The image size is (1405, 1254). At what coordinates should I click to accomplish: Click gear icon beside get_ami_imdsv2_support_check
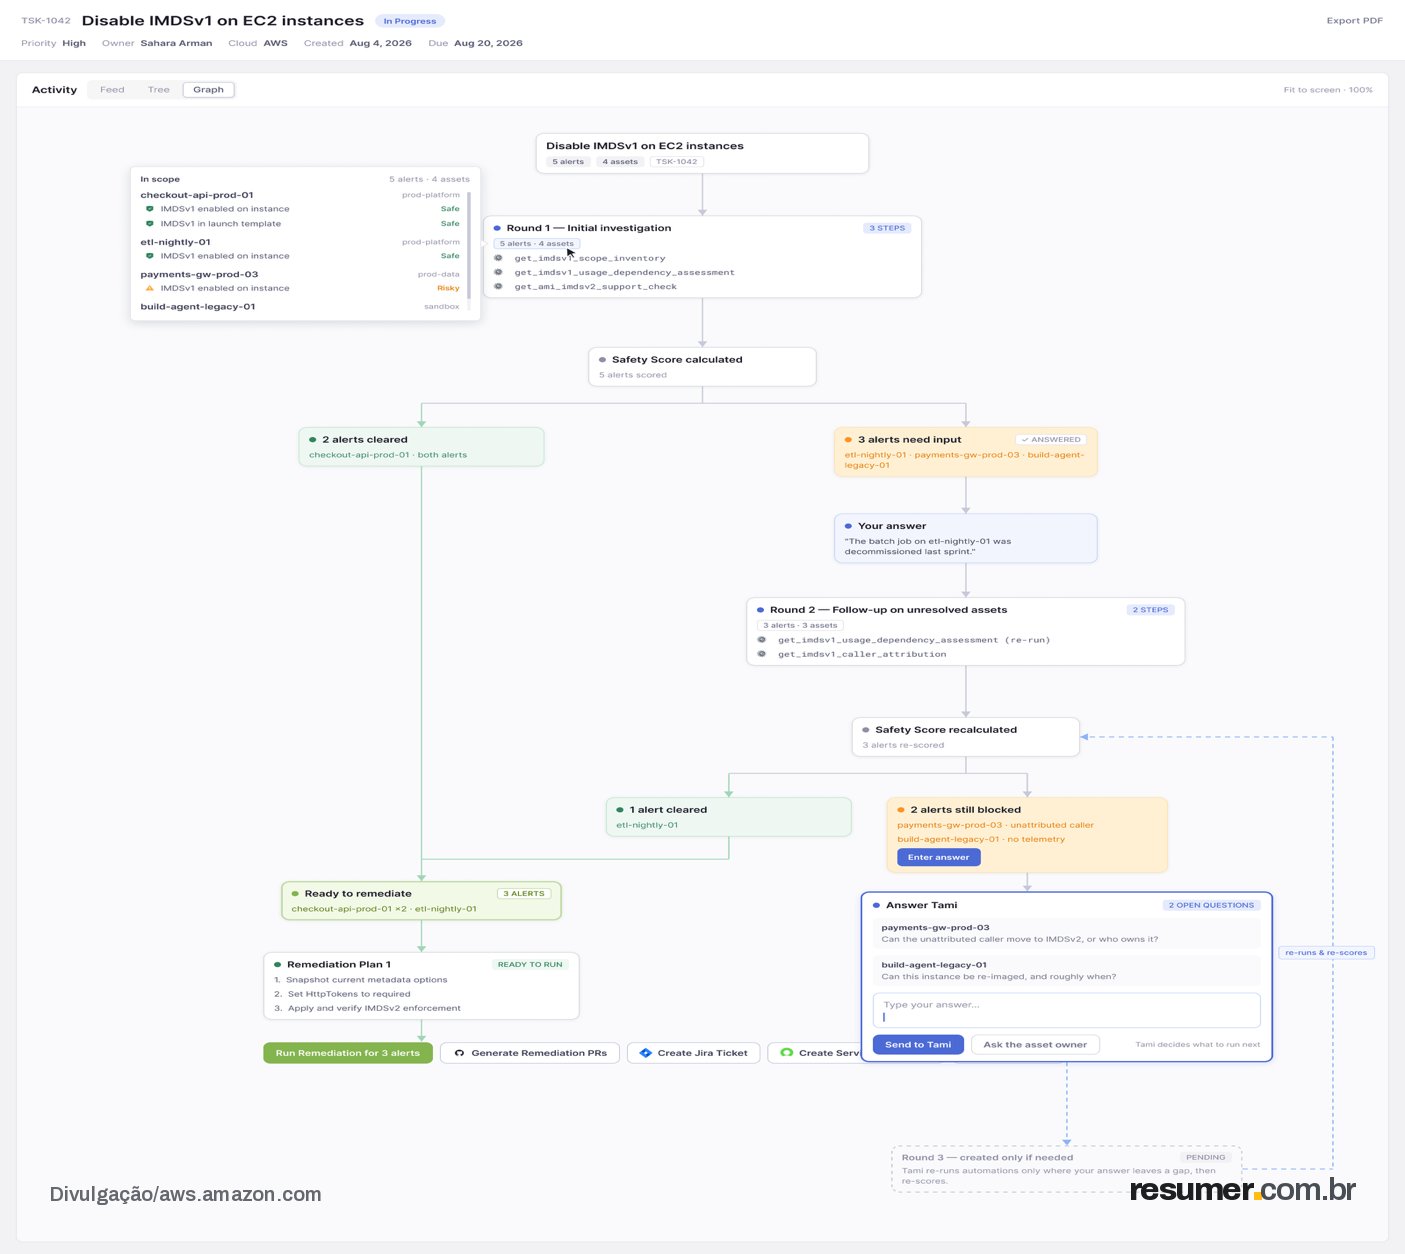[x=498, y=286]
